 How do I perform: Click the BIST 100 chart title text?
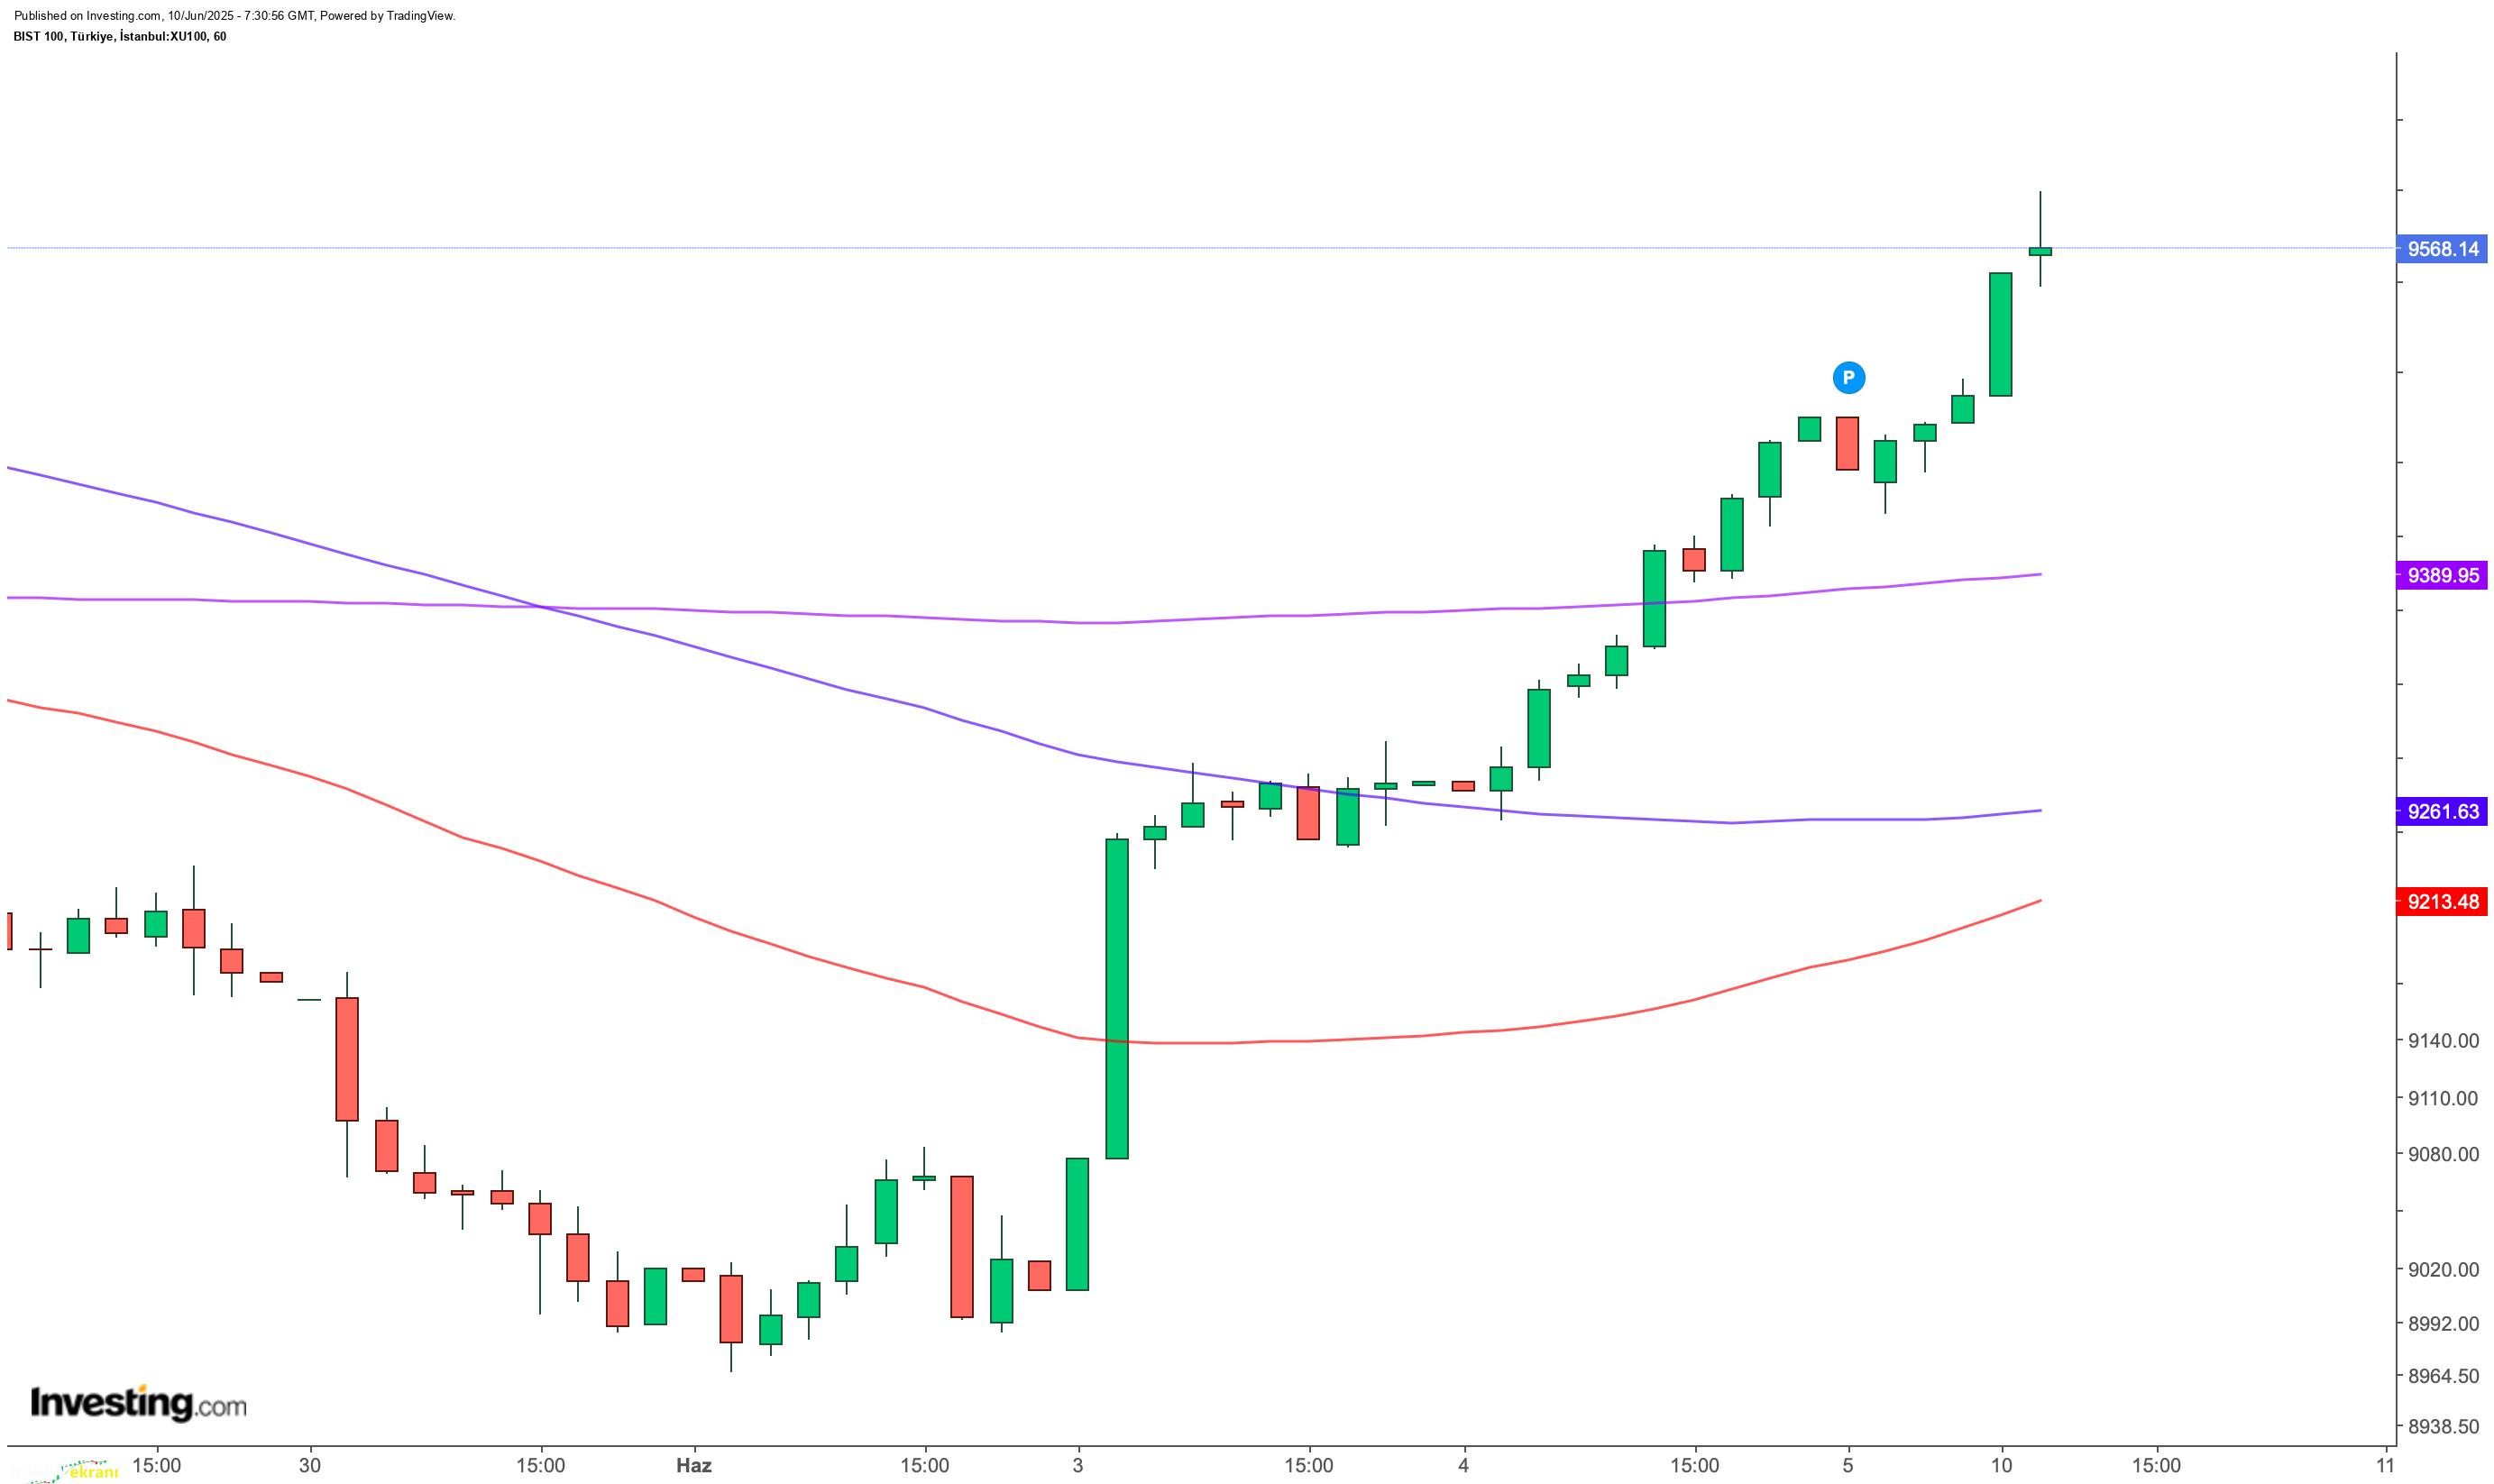tap(120, 36)
